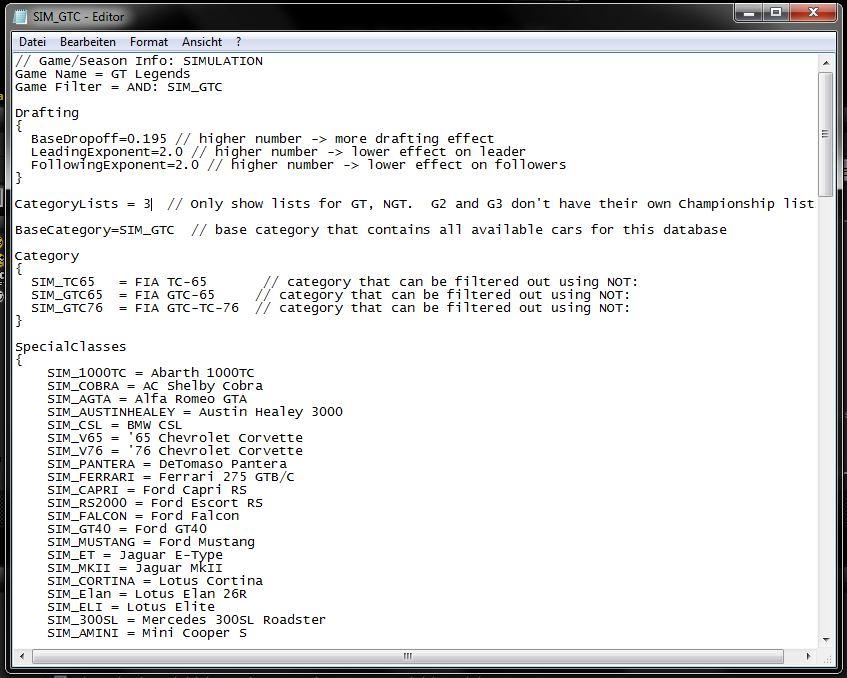Click the text 'Game Filter = AND: SIM_GTC'
This screenshot has width=847, height=678.
tap(118, 87)
